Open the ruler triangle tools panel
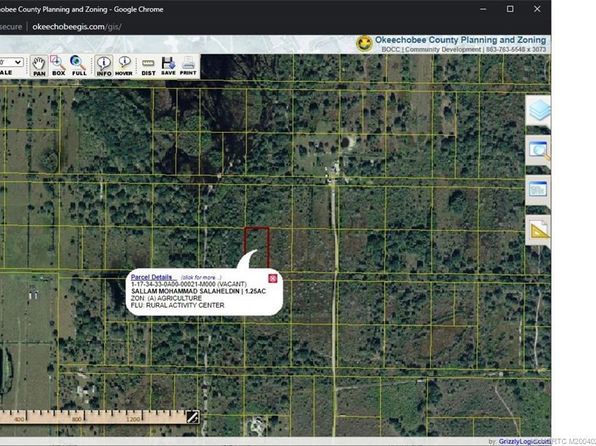 (x=538, y=230)
